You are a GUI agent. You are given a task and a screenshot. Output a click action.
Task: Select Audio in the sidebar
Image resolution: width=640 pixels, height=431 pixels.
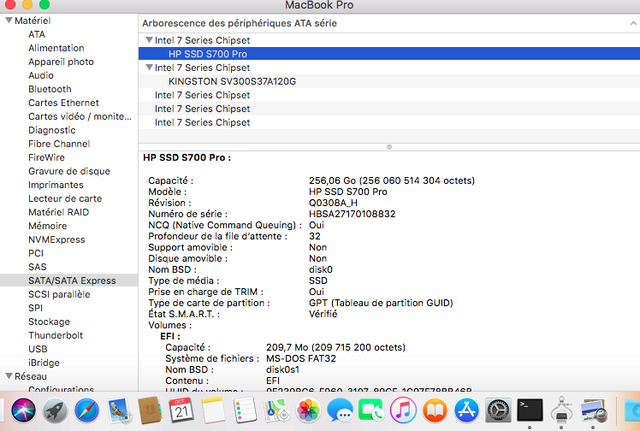click(41, 75)
